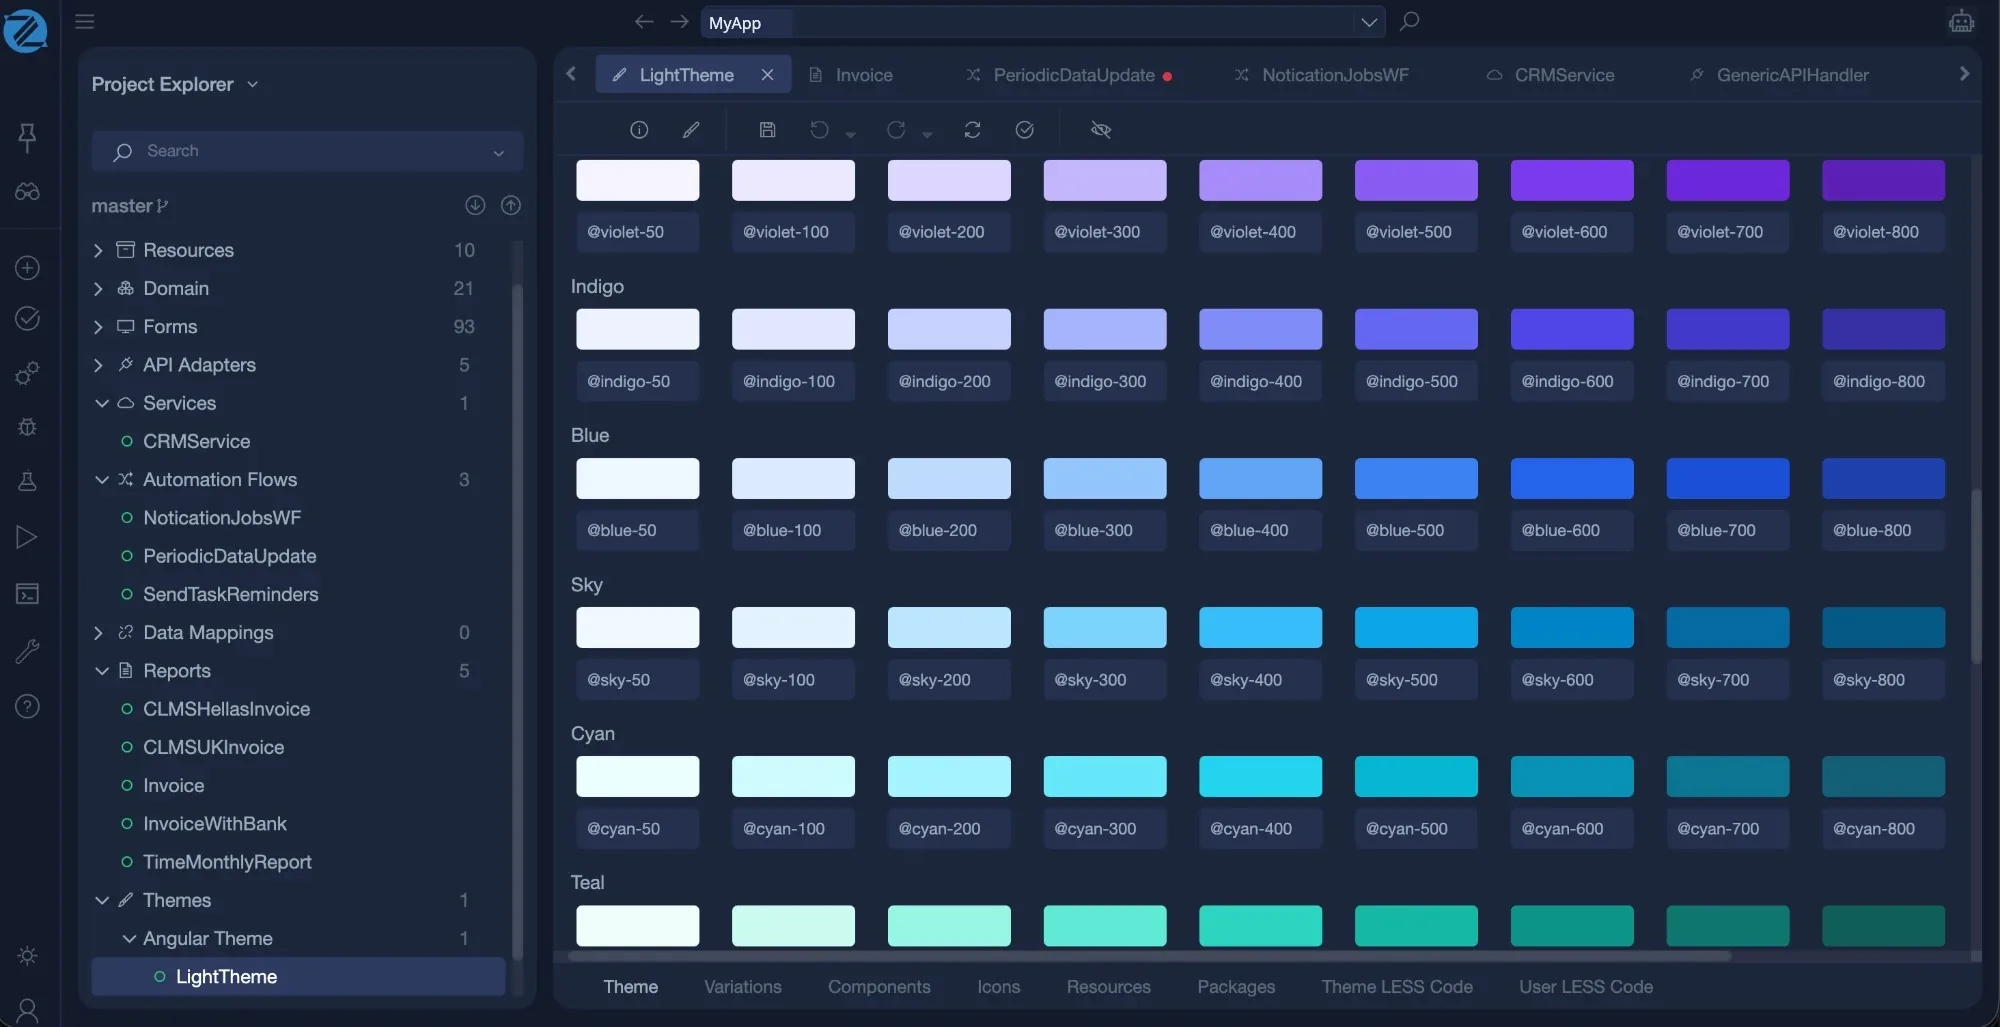This screenshot has height=1027, width=2000.
Task: Click the pull download arrow next to master
Action: coord(475,205)
